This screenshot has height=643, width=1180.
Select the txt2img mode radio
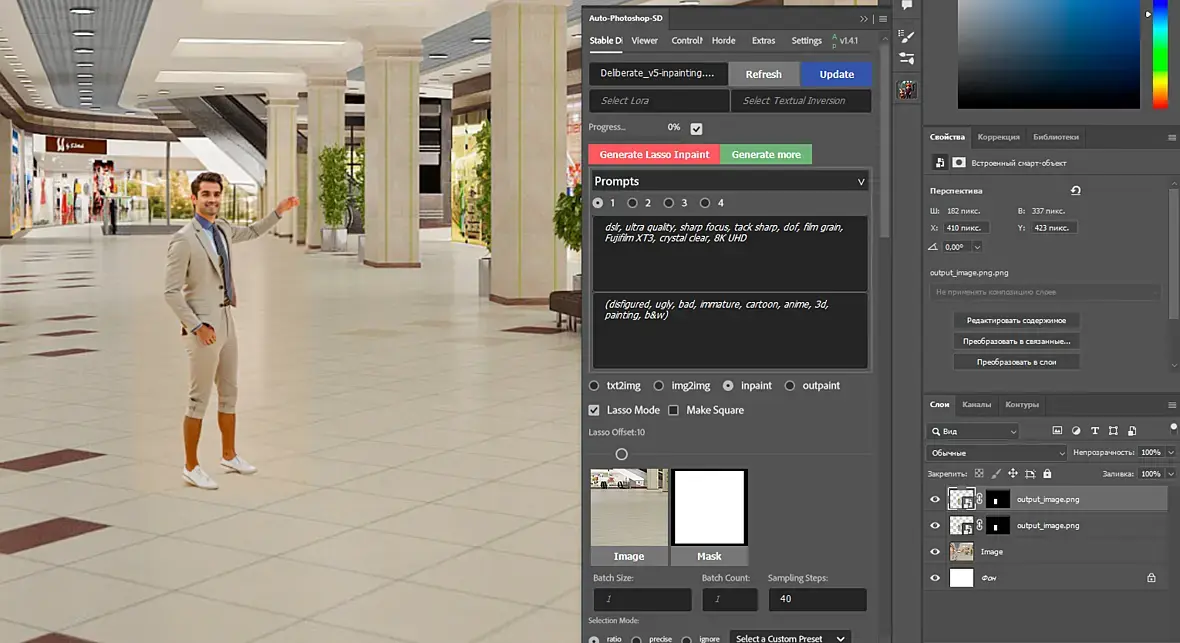click(594, 385)
